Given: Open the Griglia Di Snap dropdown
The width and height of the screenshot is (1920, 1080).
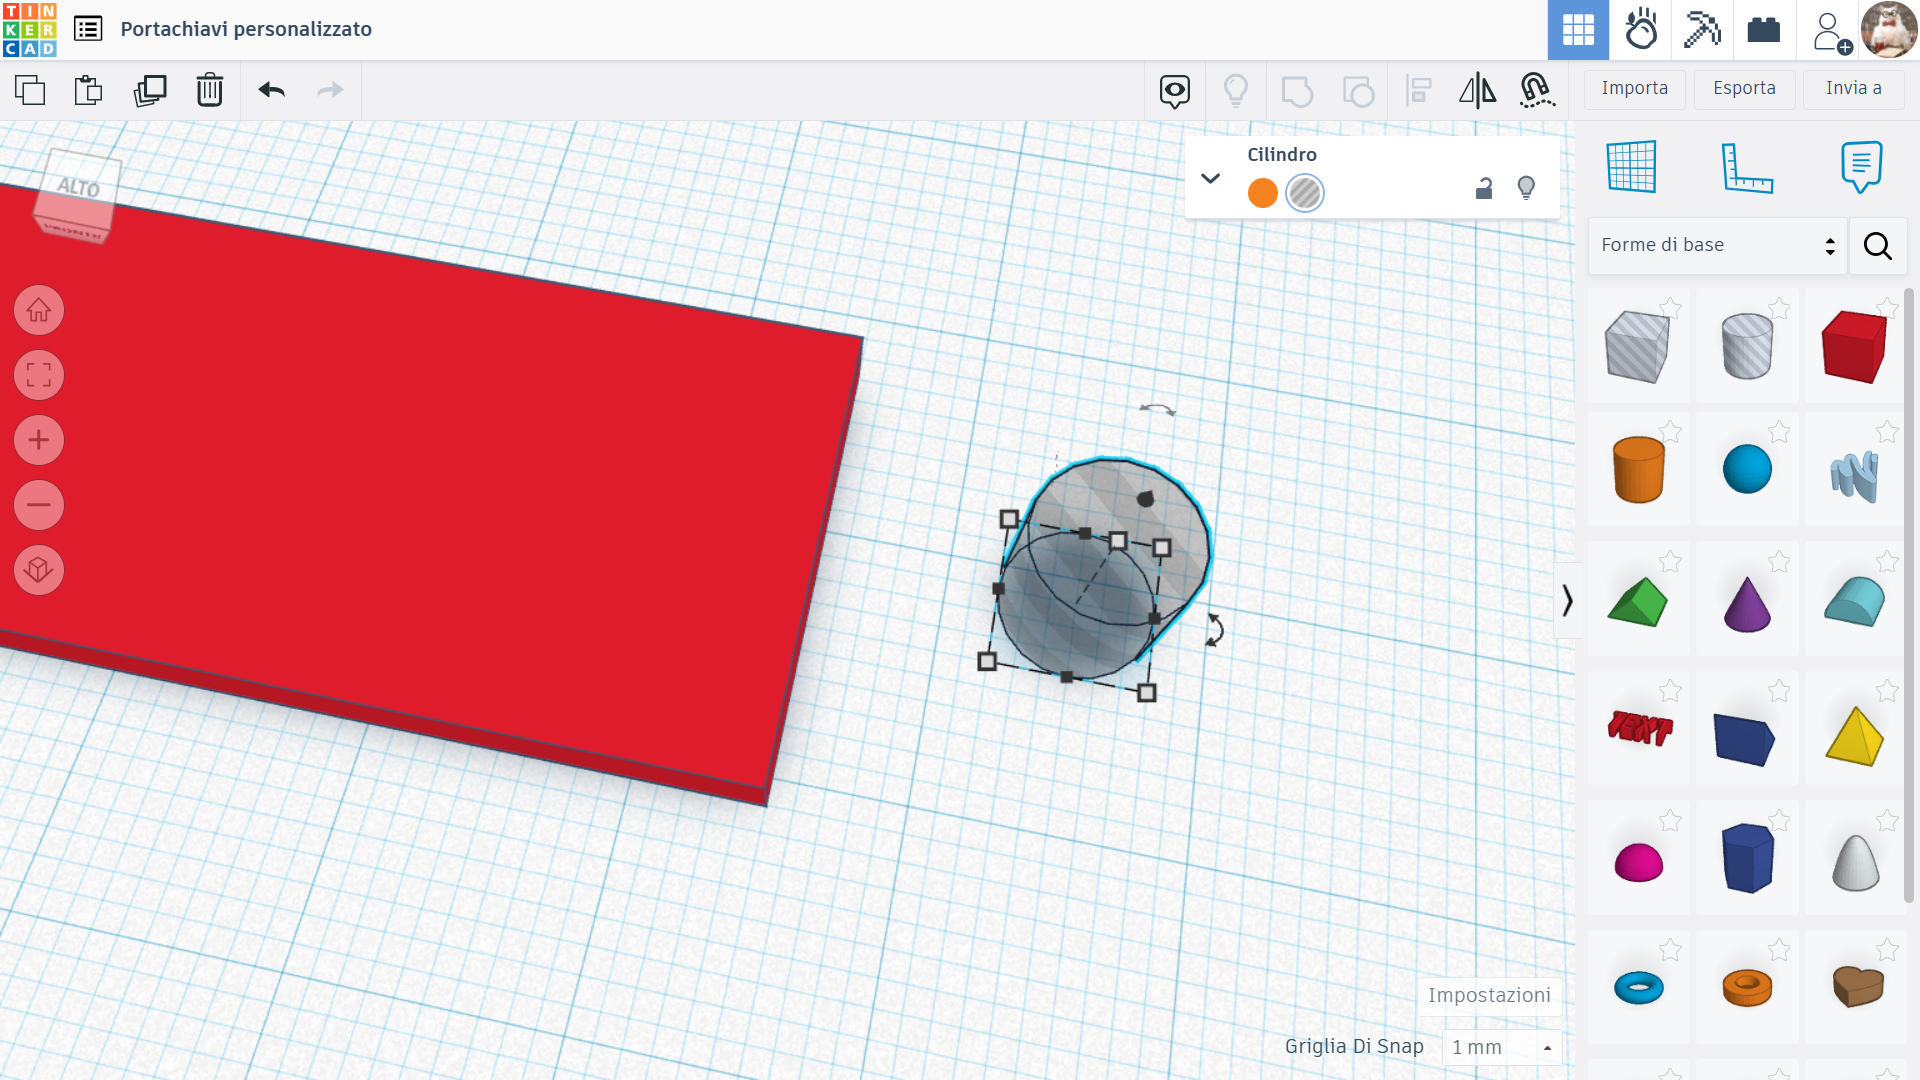Looking at the screenshot, I should [1502, 1047].
